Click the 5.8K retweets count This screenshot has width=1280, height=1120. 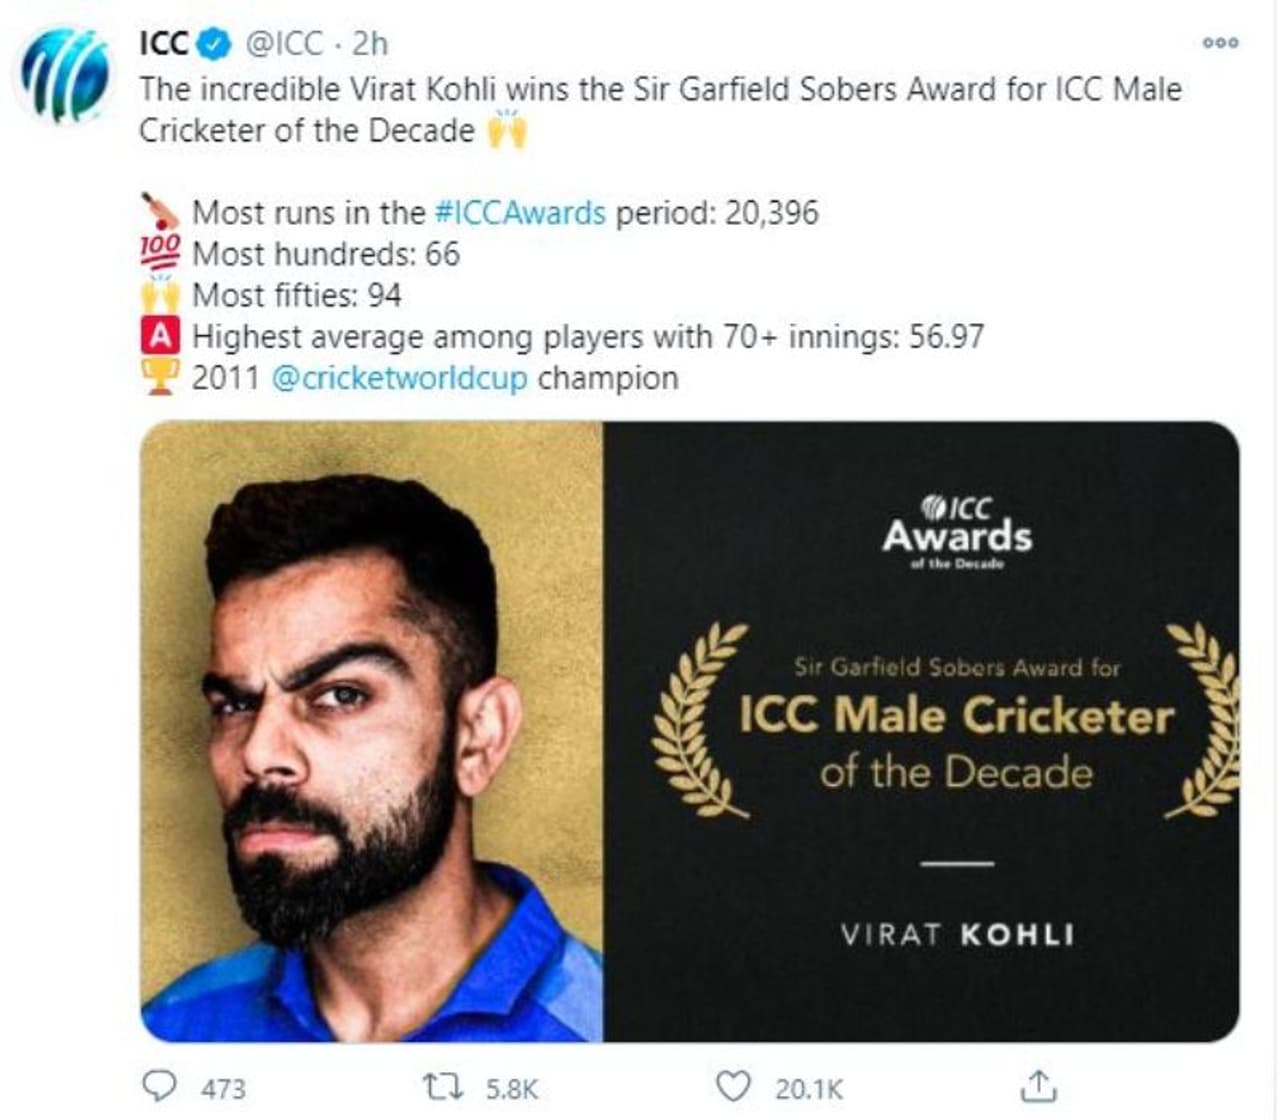(512, 1088)
